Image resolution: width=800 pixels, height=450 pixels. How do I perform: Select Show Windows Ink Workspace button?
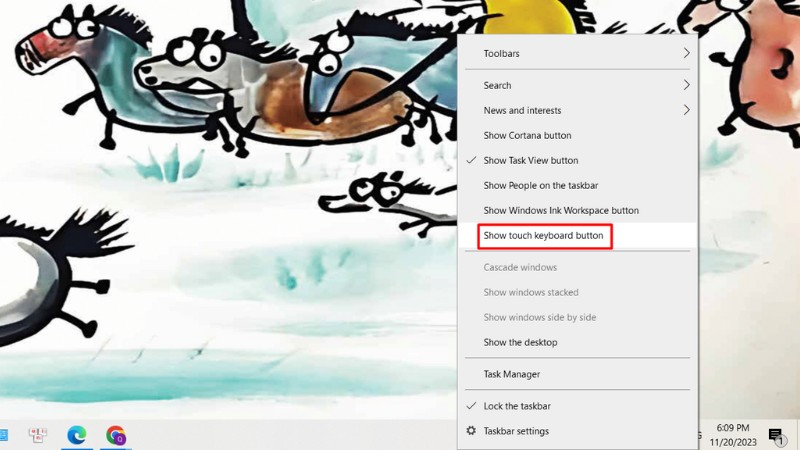[578, 210]
